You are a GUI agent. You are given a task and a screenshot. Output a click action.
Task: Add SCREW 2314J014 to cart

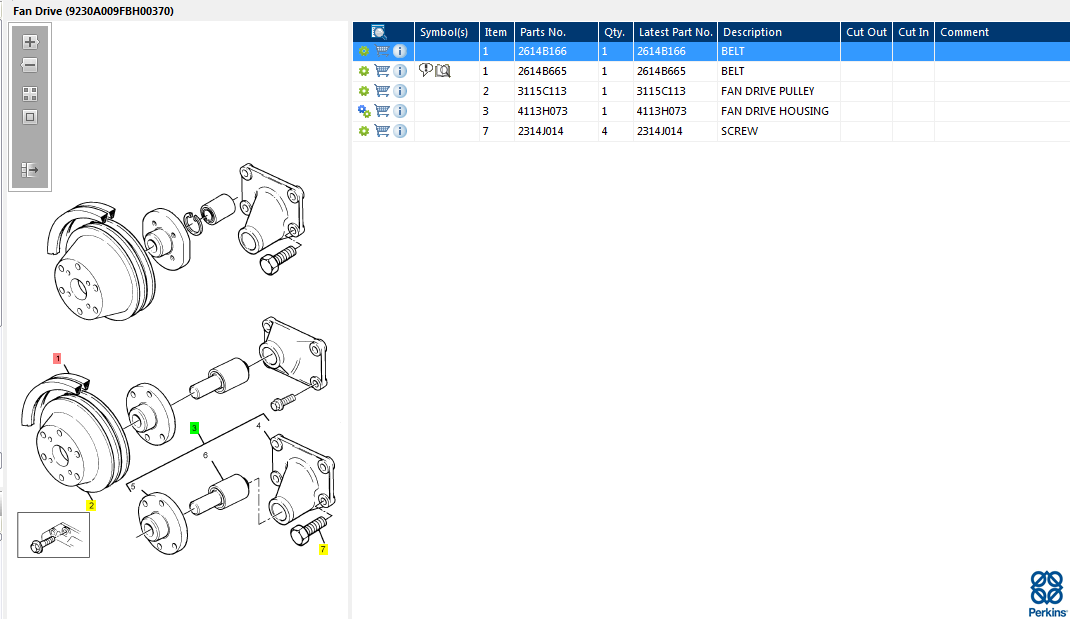(x=382, y=131)
